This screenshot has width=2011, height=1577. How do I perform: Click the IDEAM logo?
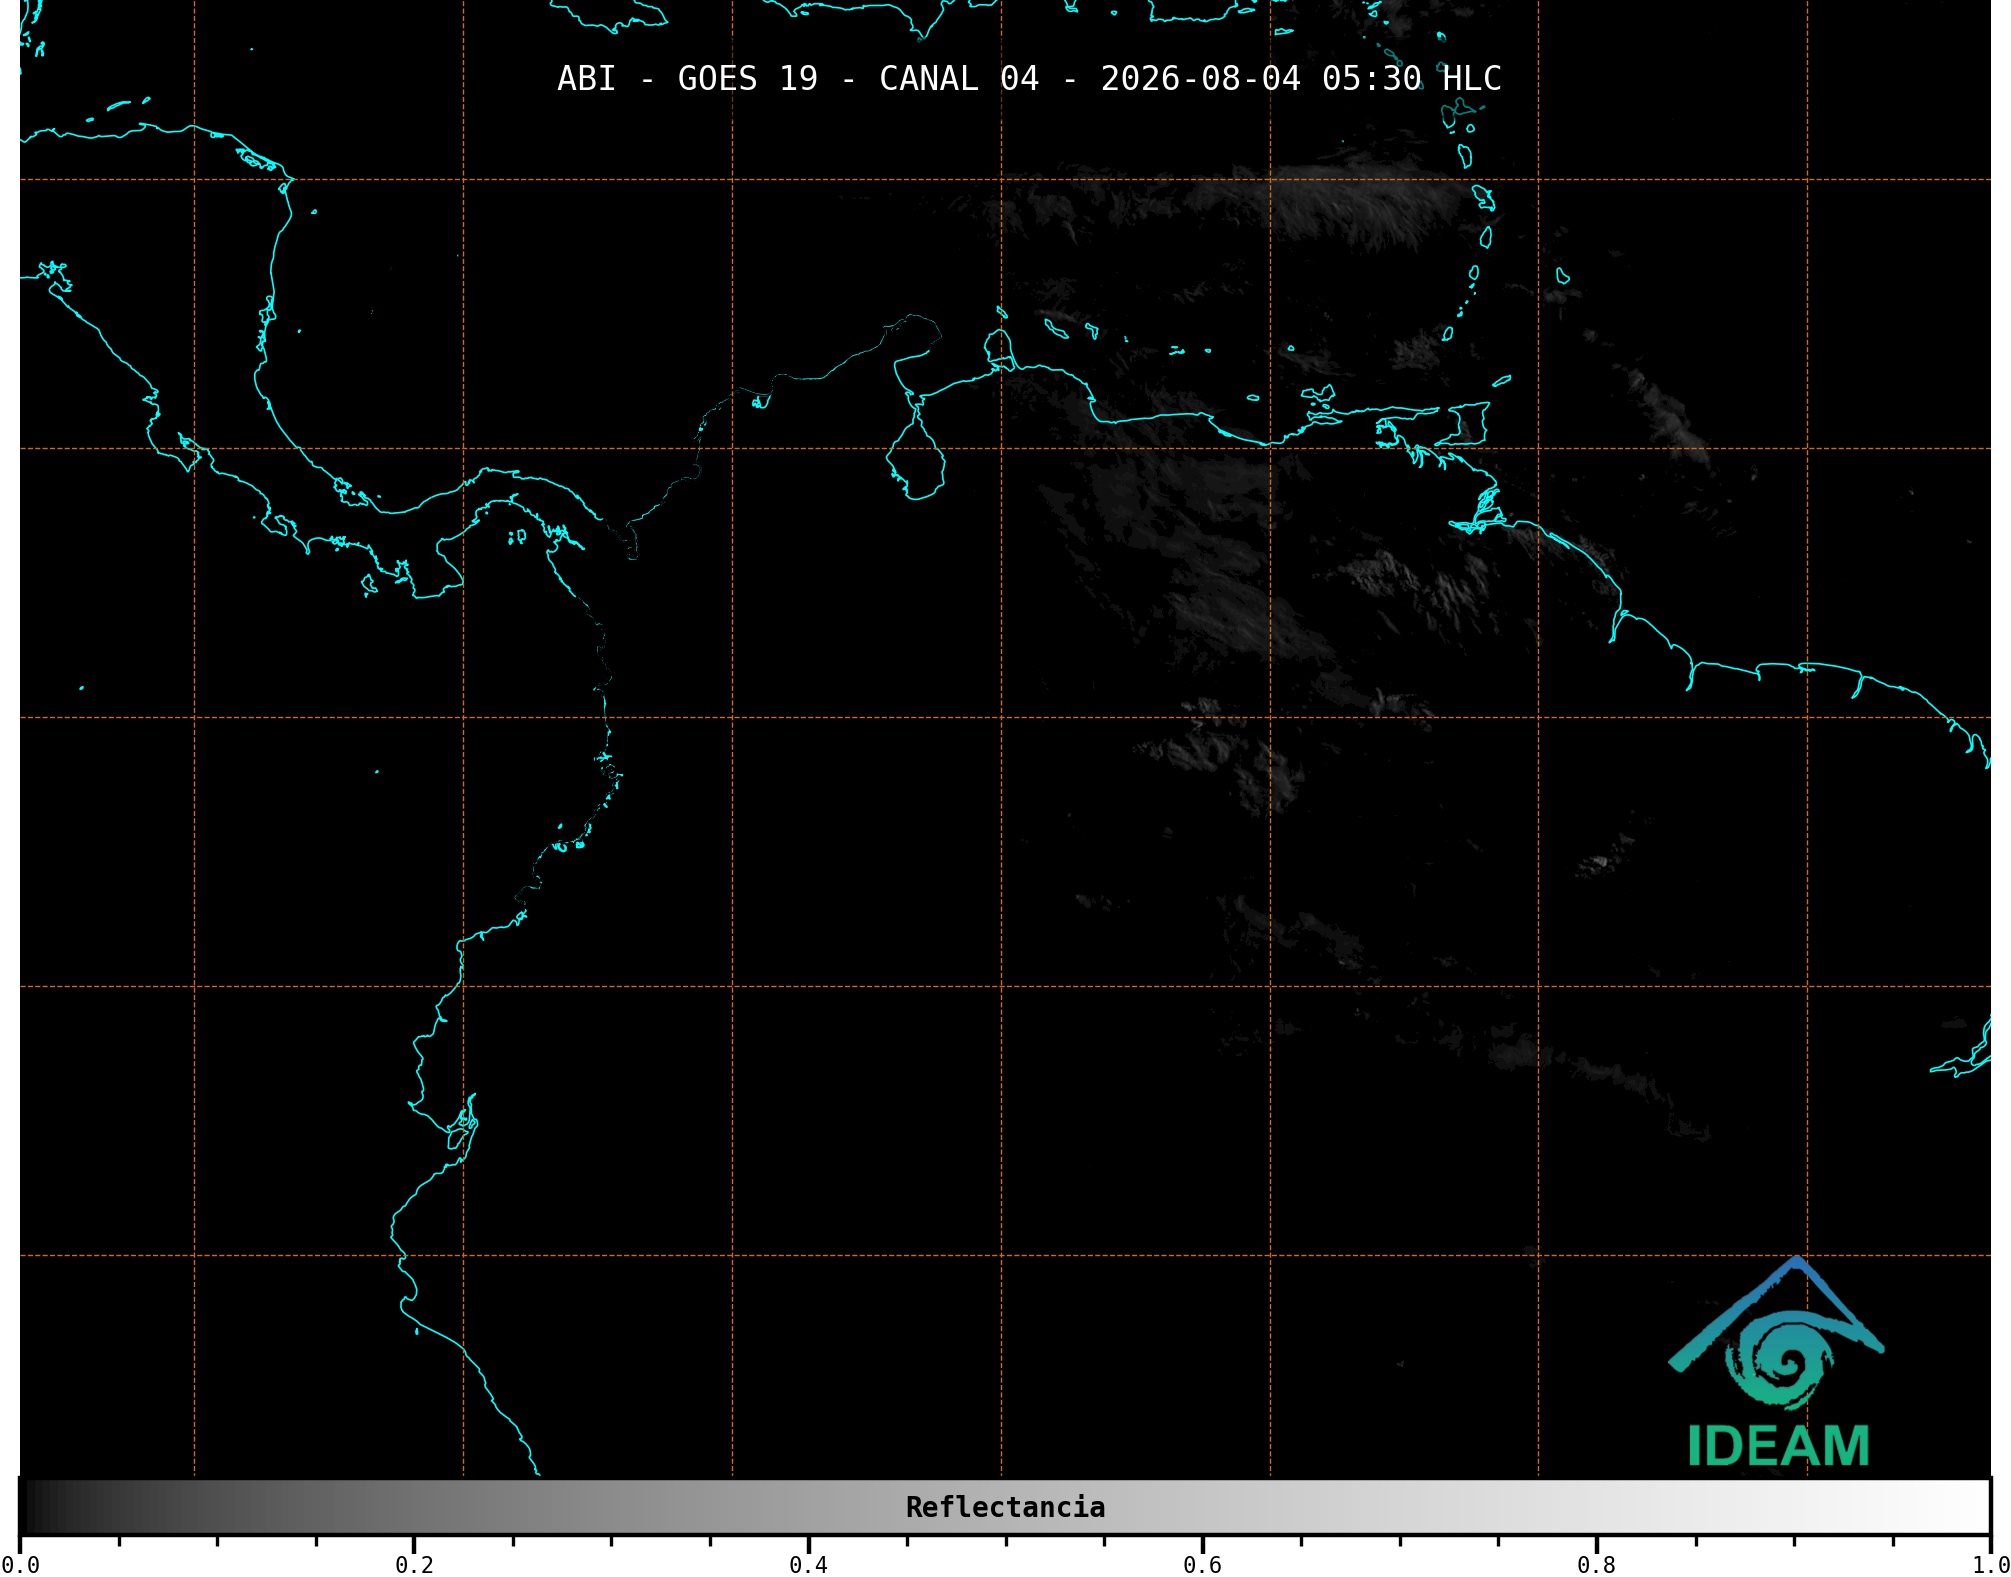[1777, 1362]
